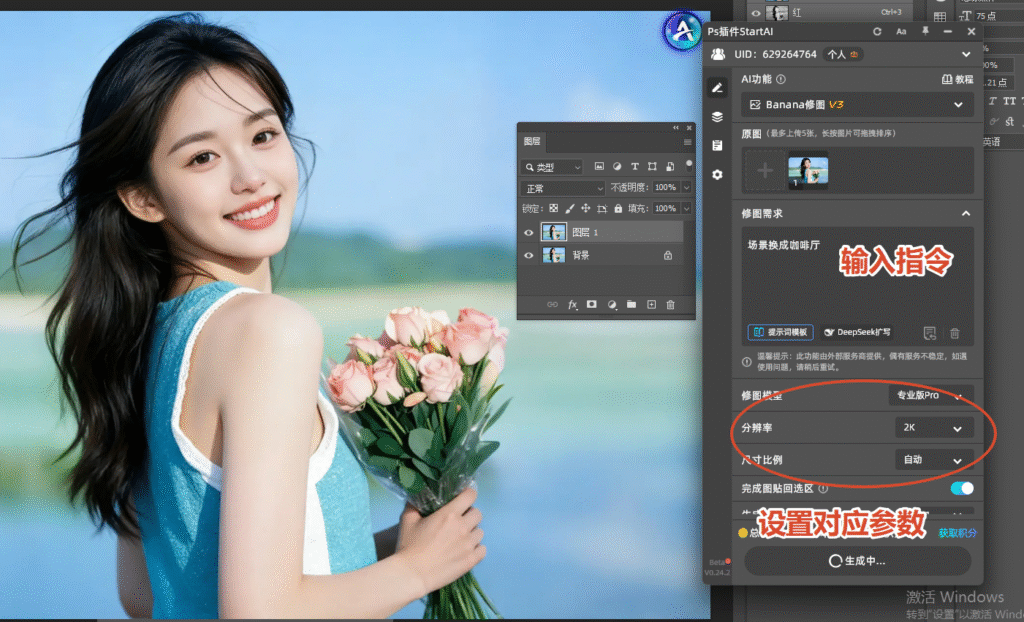Hide the 背景 layer with its eye icon

click(x=528, y=255)
